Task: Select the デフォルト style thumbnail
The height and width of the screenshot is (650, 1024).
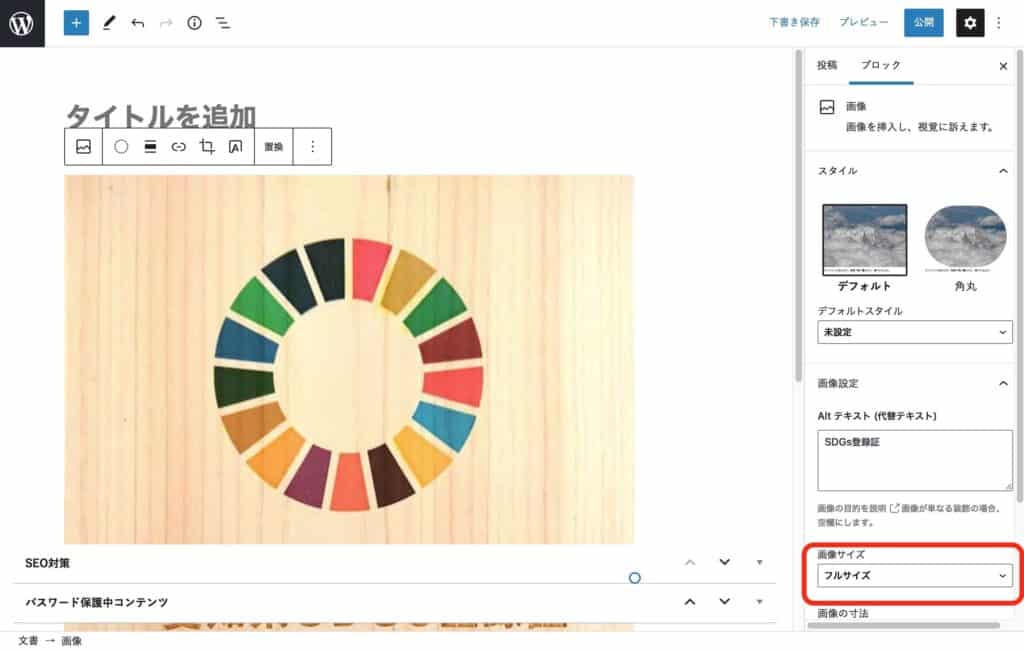Action: pos(864,239)
